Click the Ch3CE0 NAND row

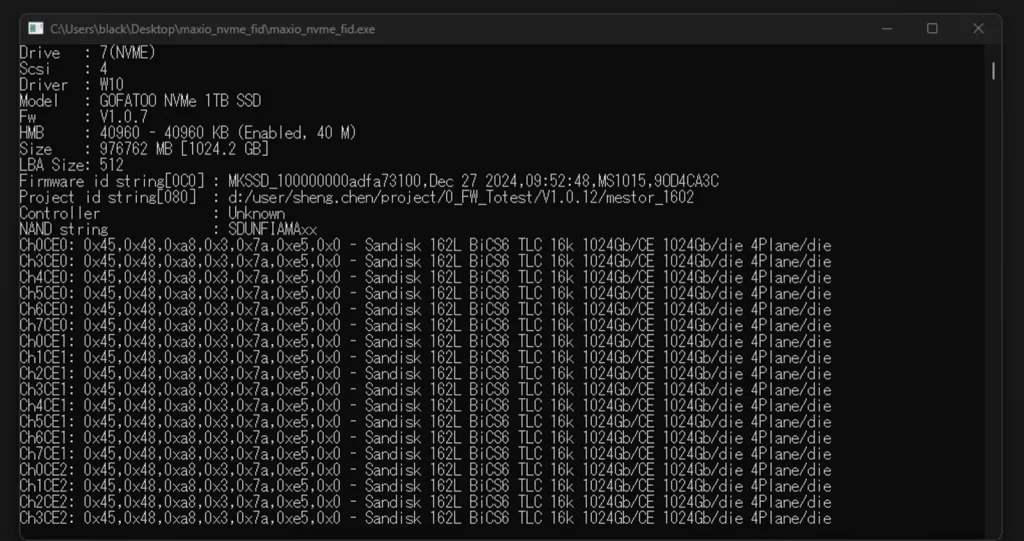[425, 261]
